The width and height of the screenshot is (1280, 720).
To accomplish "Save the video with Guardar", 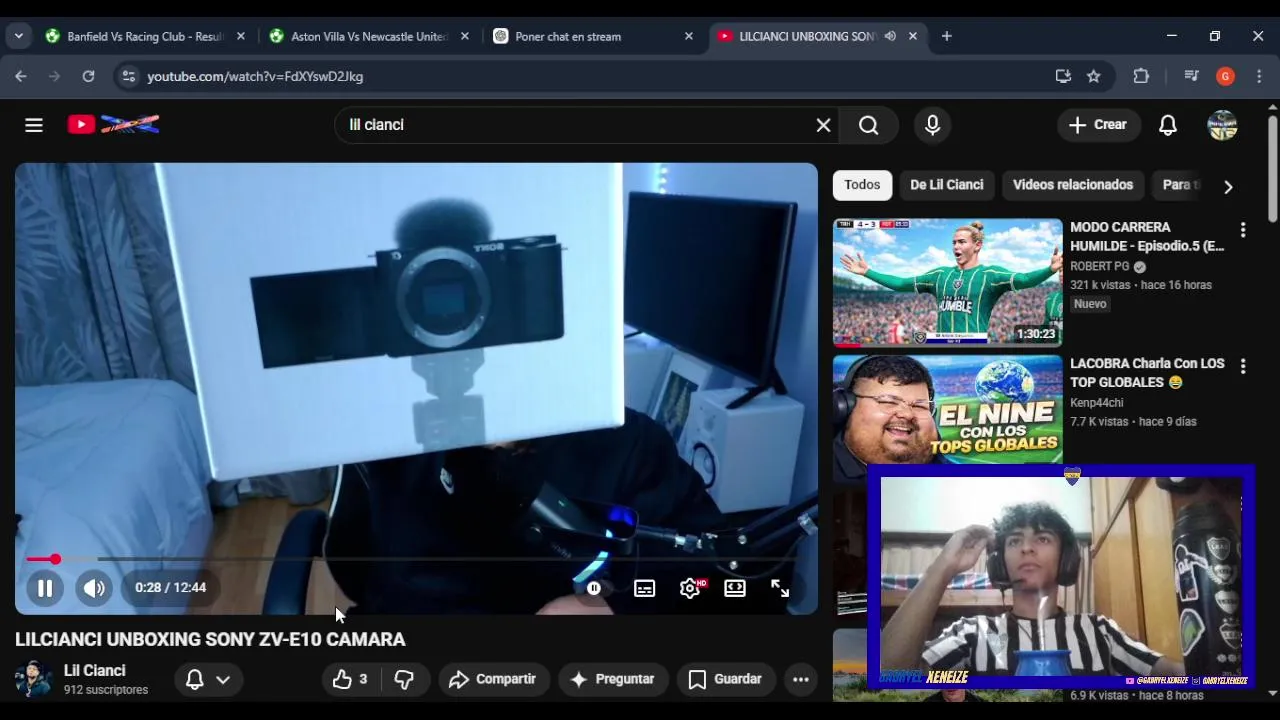I will click(726, 679).
